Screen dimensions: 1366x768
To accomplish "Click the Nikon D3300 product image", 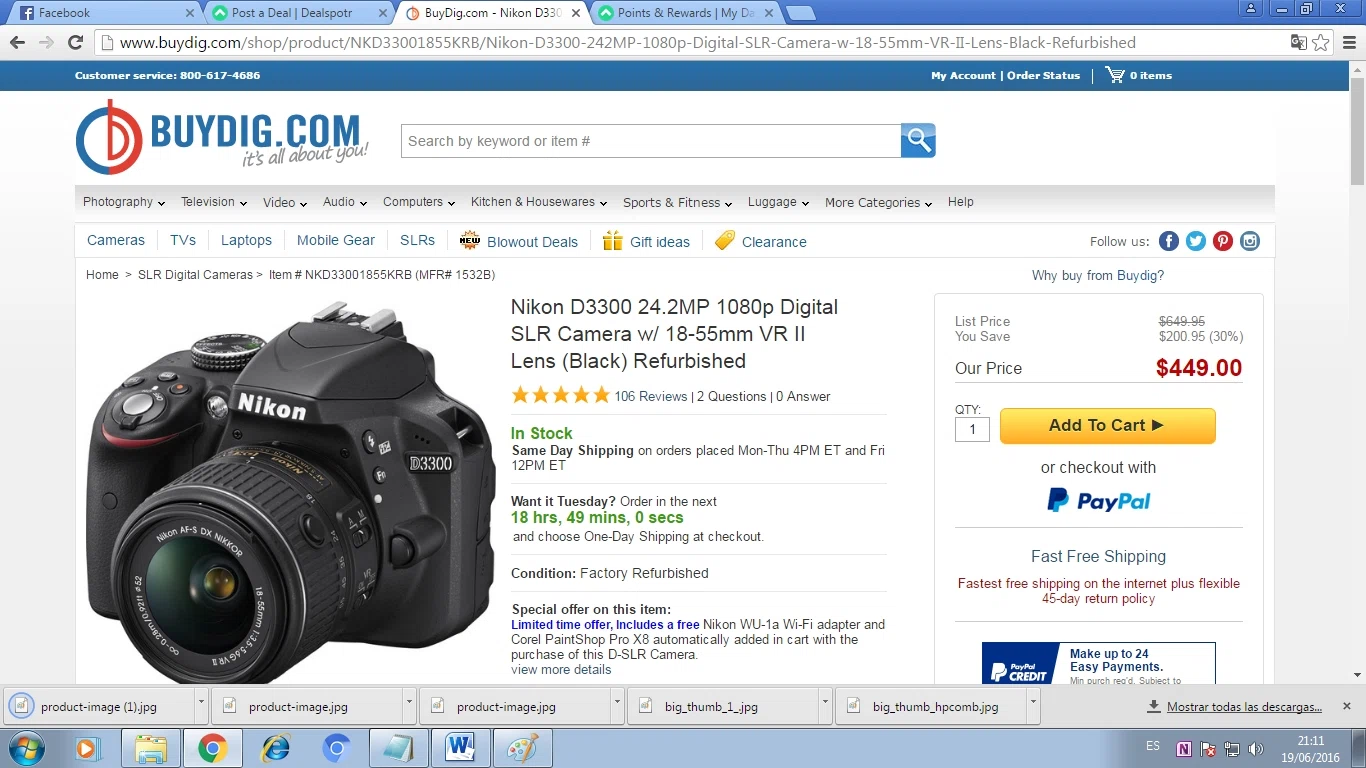I will pos(291,490).
